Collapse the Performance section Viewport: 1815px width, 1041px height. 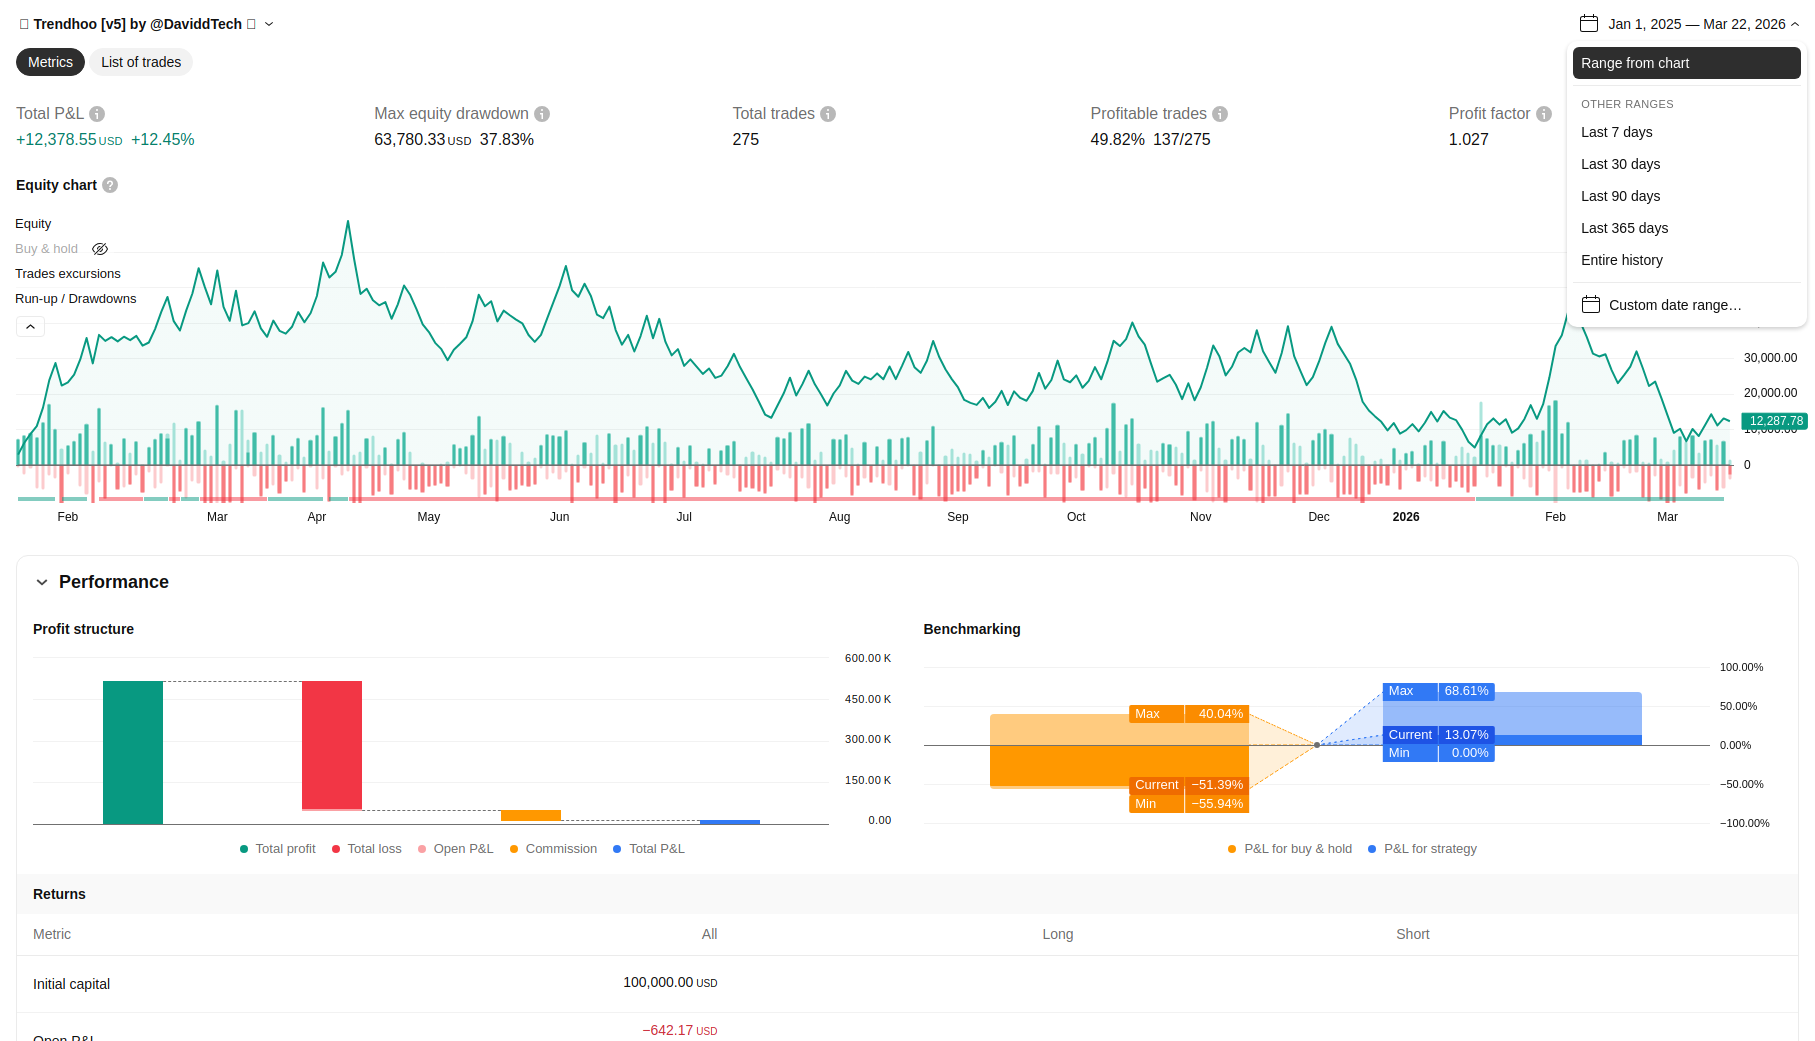click(42, 582)
